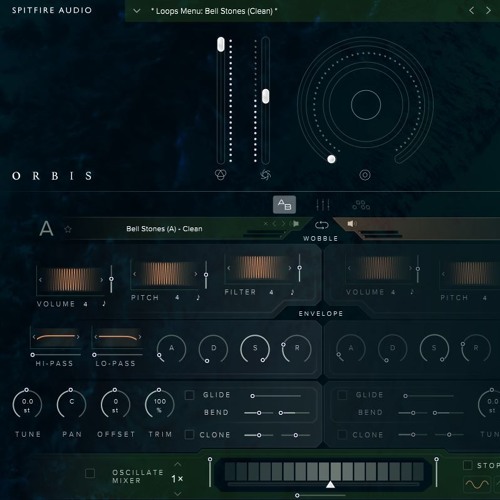500x500 pixels.
Task: Click the white triangle mixer position marker
Action: 330,484
